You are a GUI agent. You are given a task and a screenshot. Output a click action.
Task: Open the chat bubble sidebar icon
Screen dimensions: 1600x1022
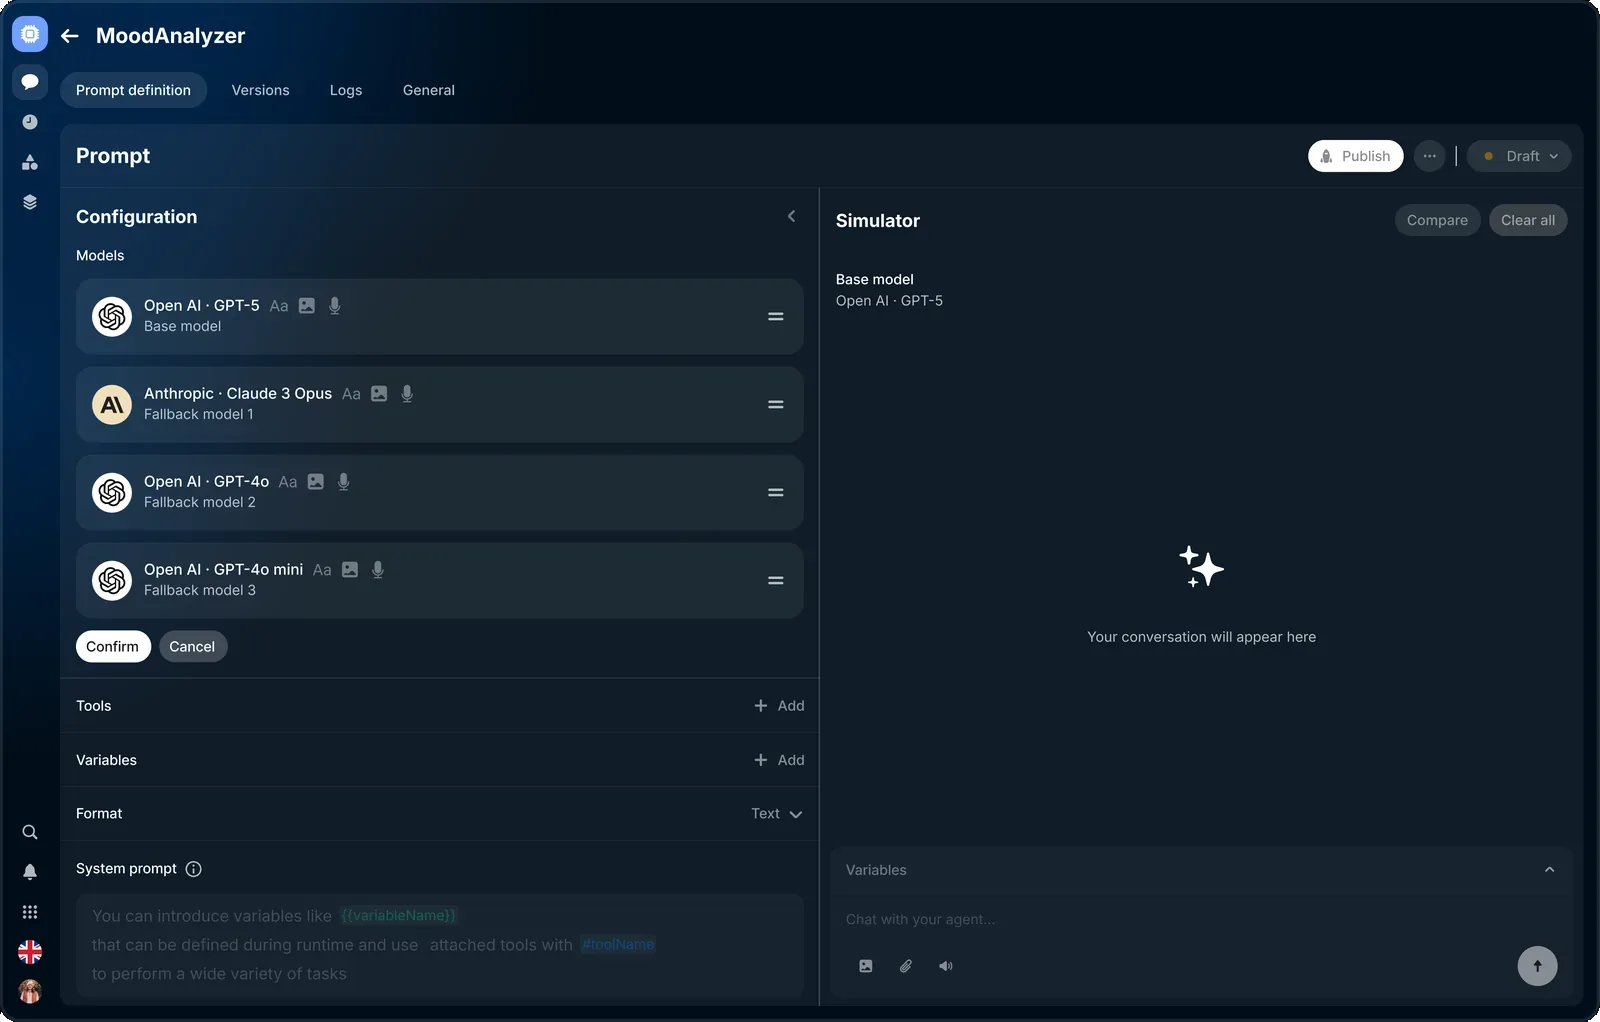[30, 82]
